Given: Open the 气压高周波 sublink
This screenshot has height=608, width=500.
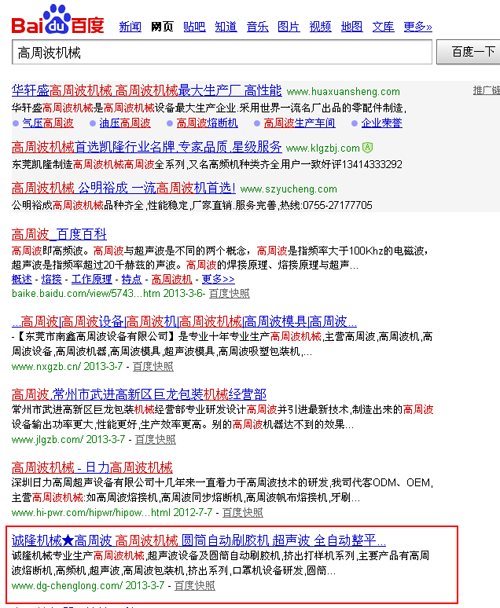Looking at the screenshot, I should coord(48,123).
